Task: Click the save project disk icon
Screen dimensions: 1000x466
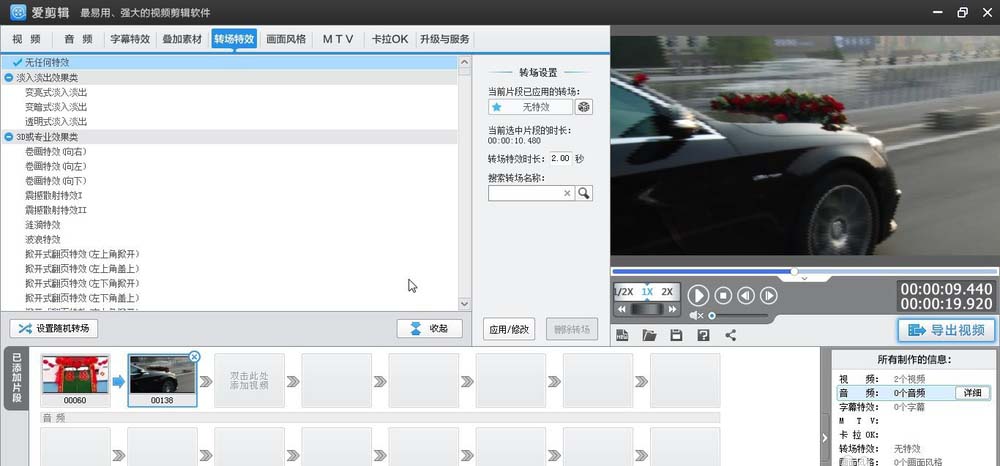Action: click(676, 334)
